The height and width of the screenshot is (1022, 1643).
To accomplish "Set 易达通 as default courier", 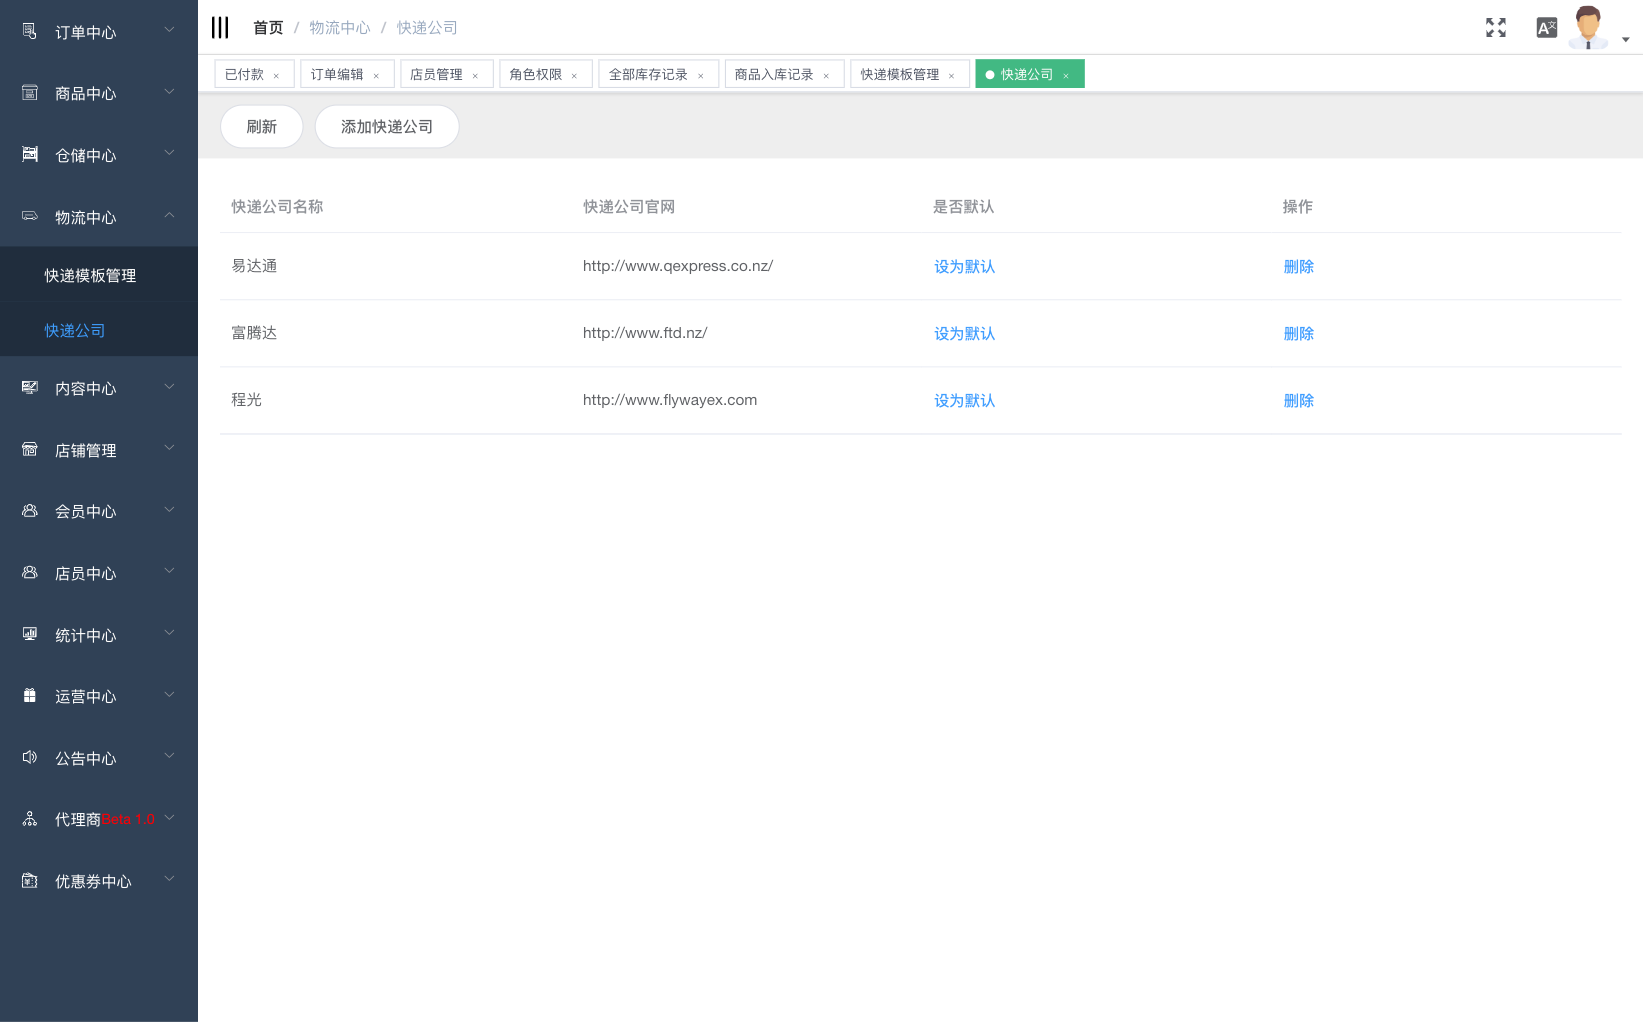I will (964, 267).
